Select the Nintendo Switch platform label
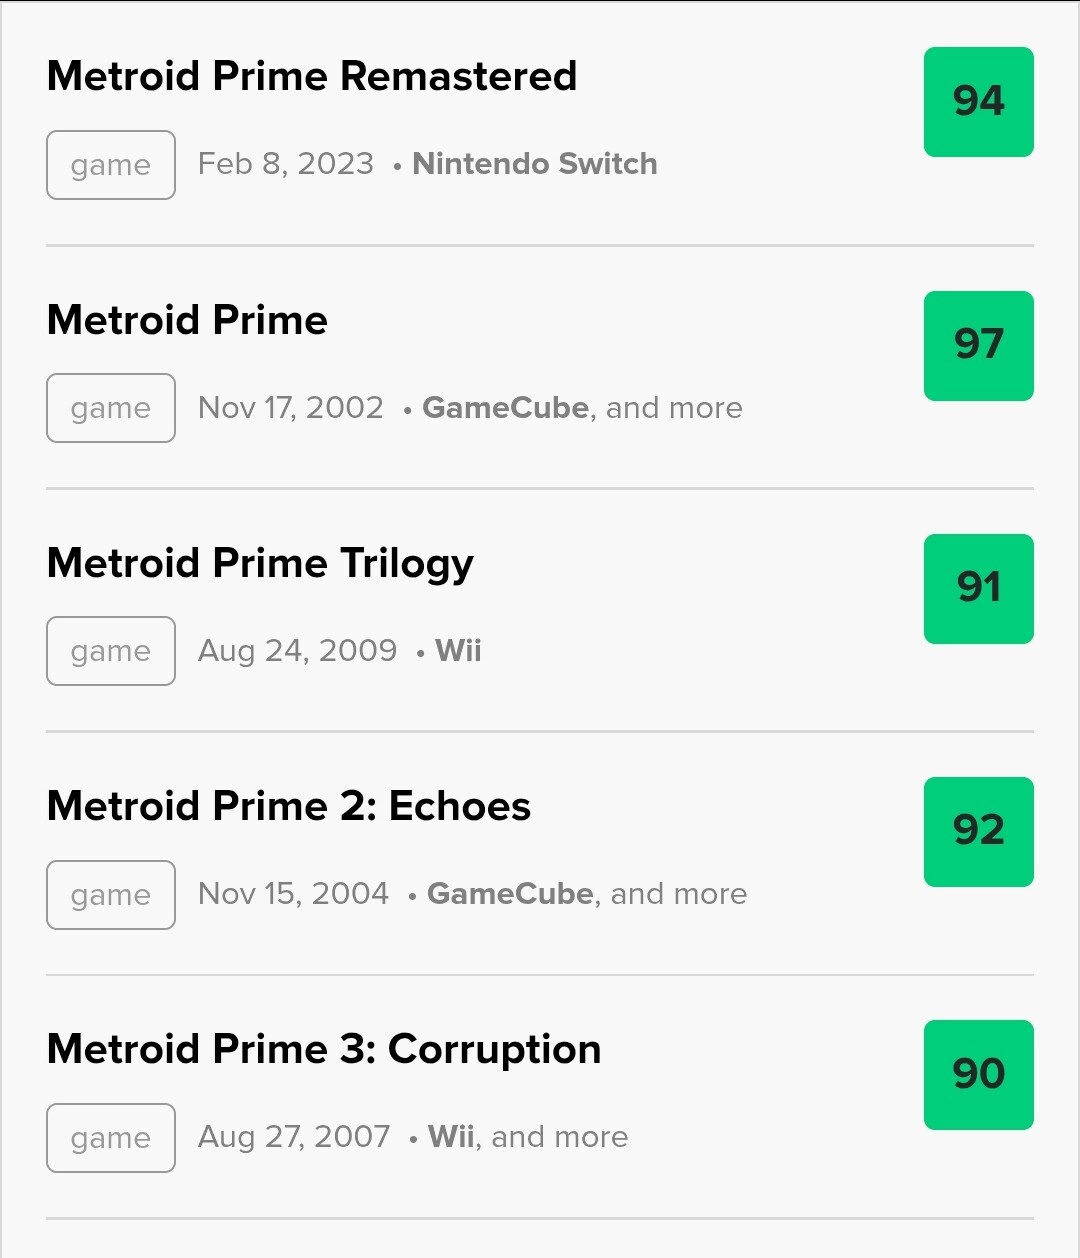The width and height of the screenshot is (1080, 1258). pyautogui.click(x=535, y=164)
